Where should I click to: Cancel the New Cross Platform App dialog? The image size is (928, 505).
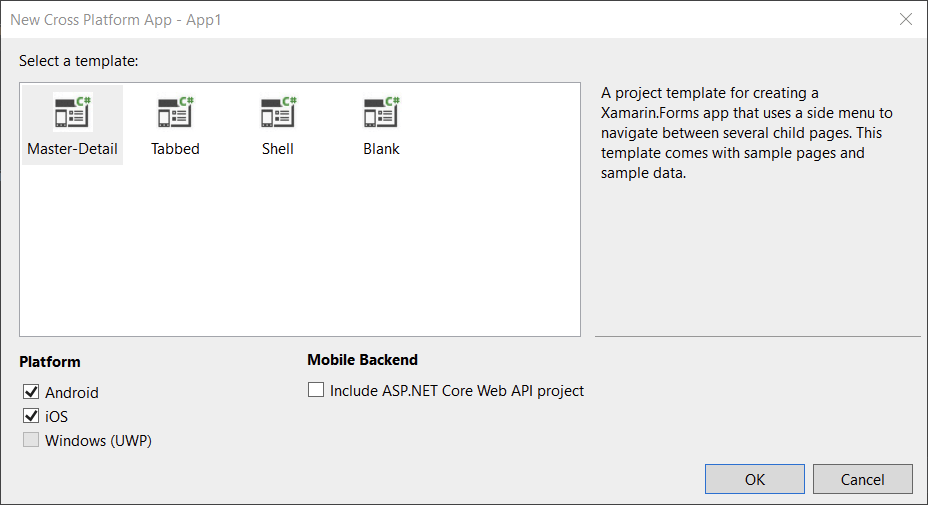tap(862, 479)
